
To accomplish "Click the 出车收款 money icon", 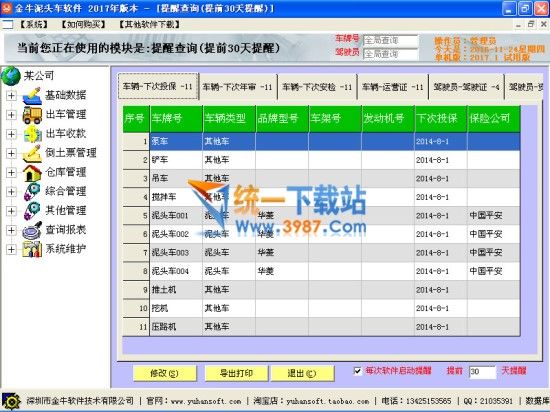I will click(x=32, y=134).
